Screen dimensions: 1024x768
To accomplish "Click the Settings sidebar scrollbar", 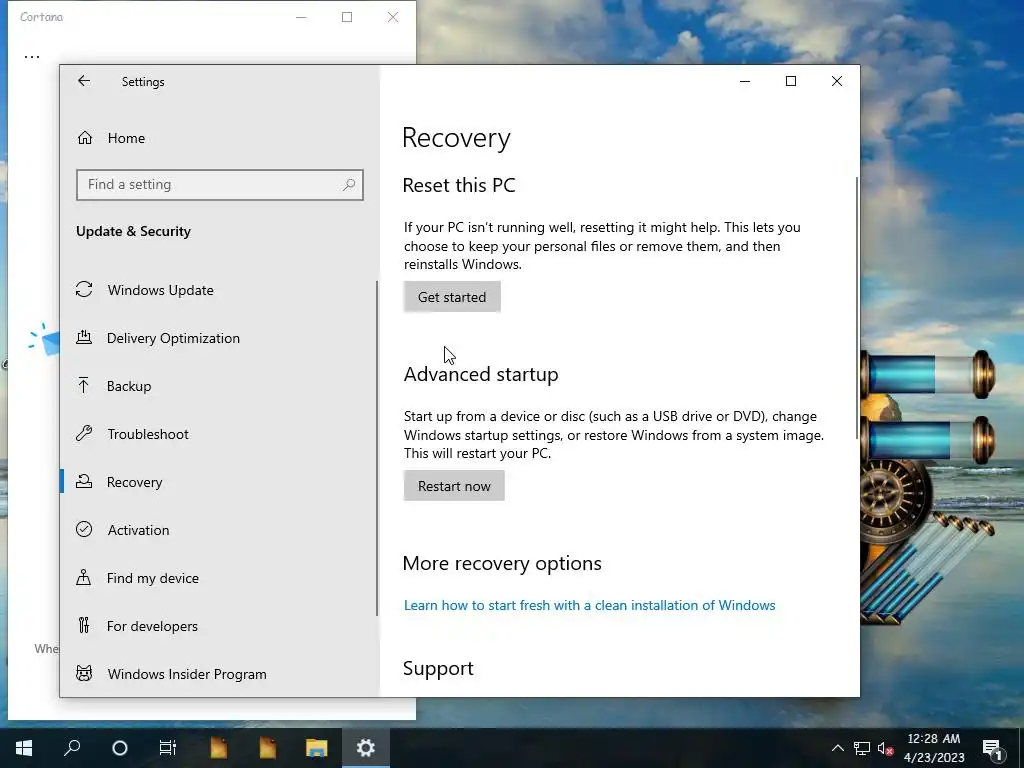I will click(377, 448).
